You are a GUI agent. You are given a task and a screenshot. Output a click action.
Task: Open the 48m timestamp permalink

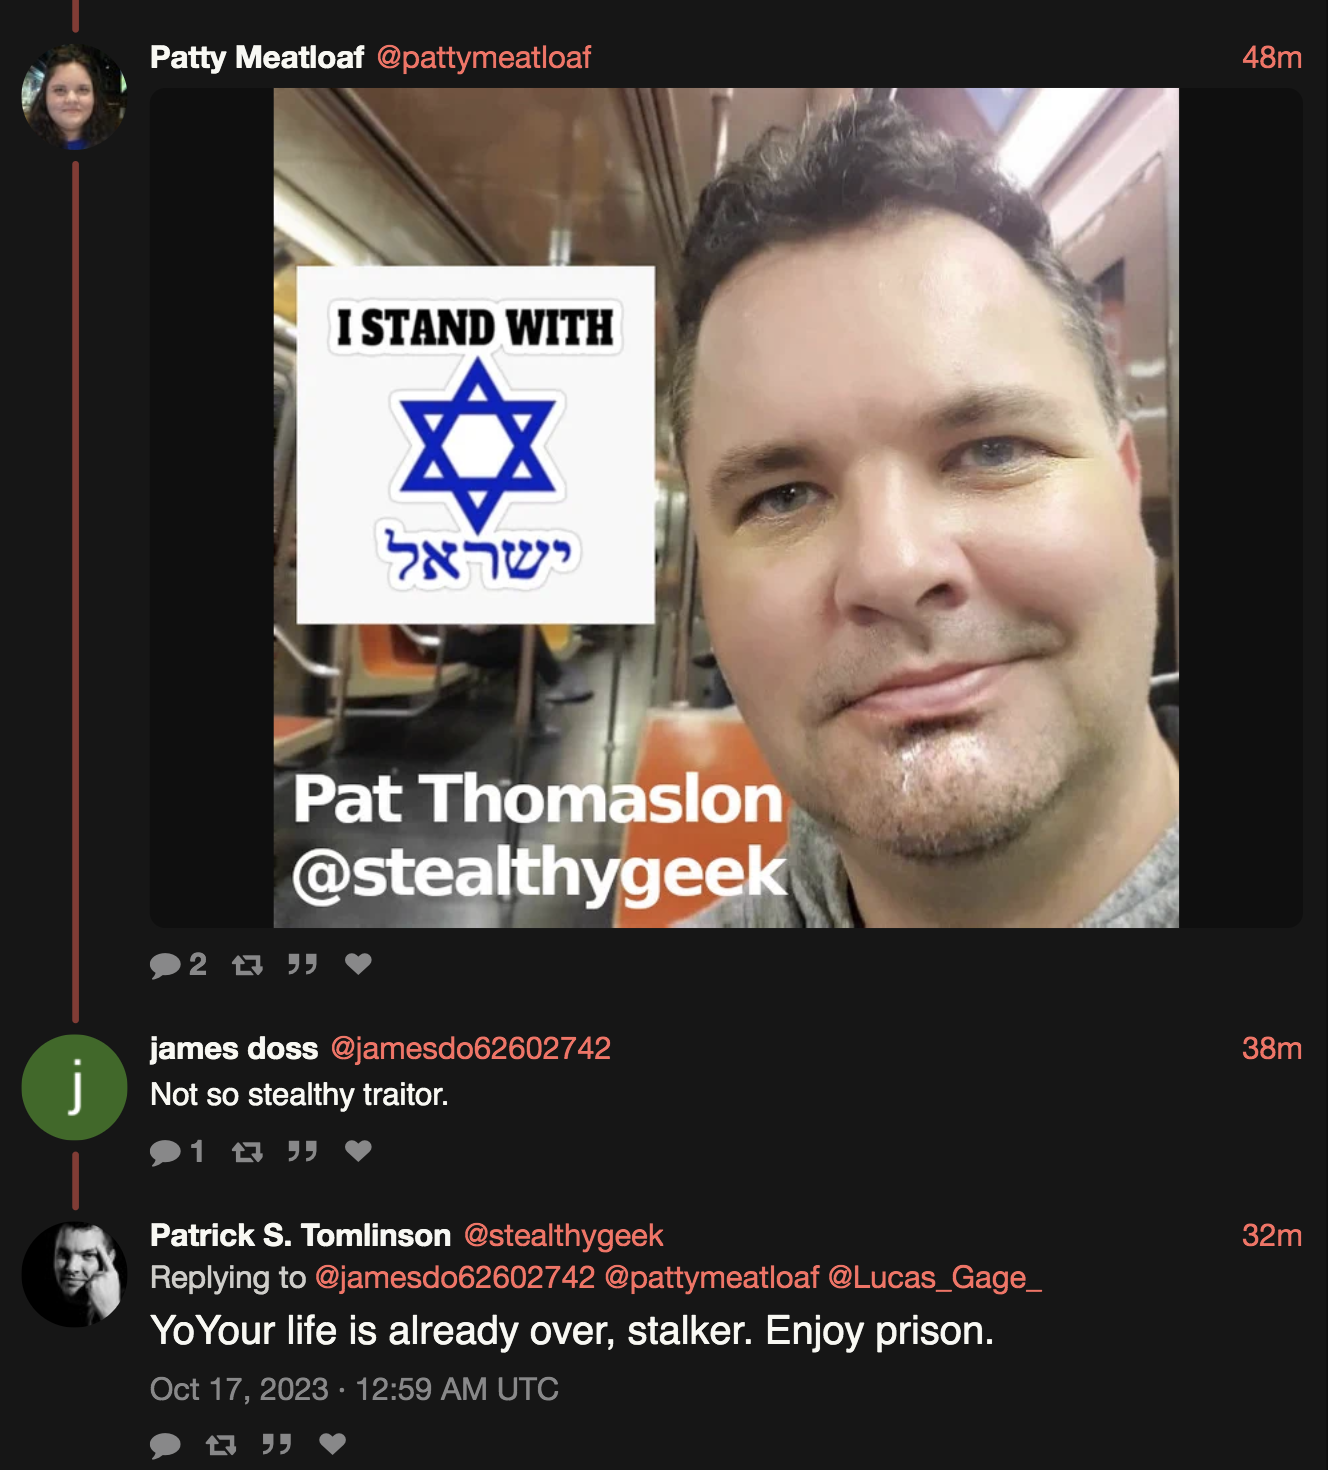point(1272,57)
